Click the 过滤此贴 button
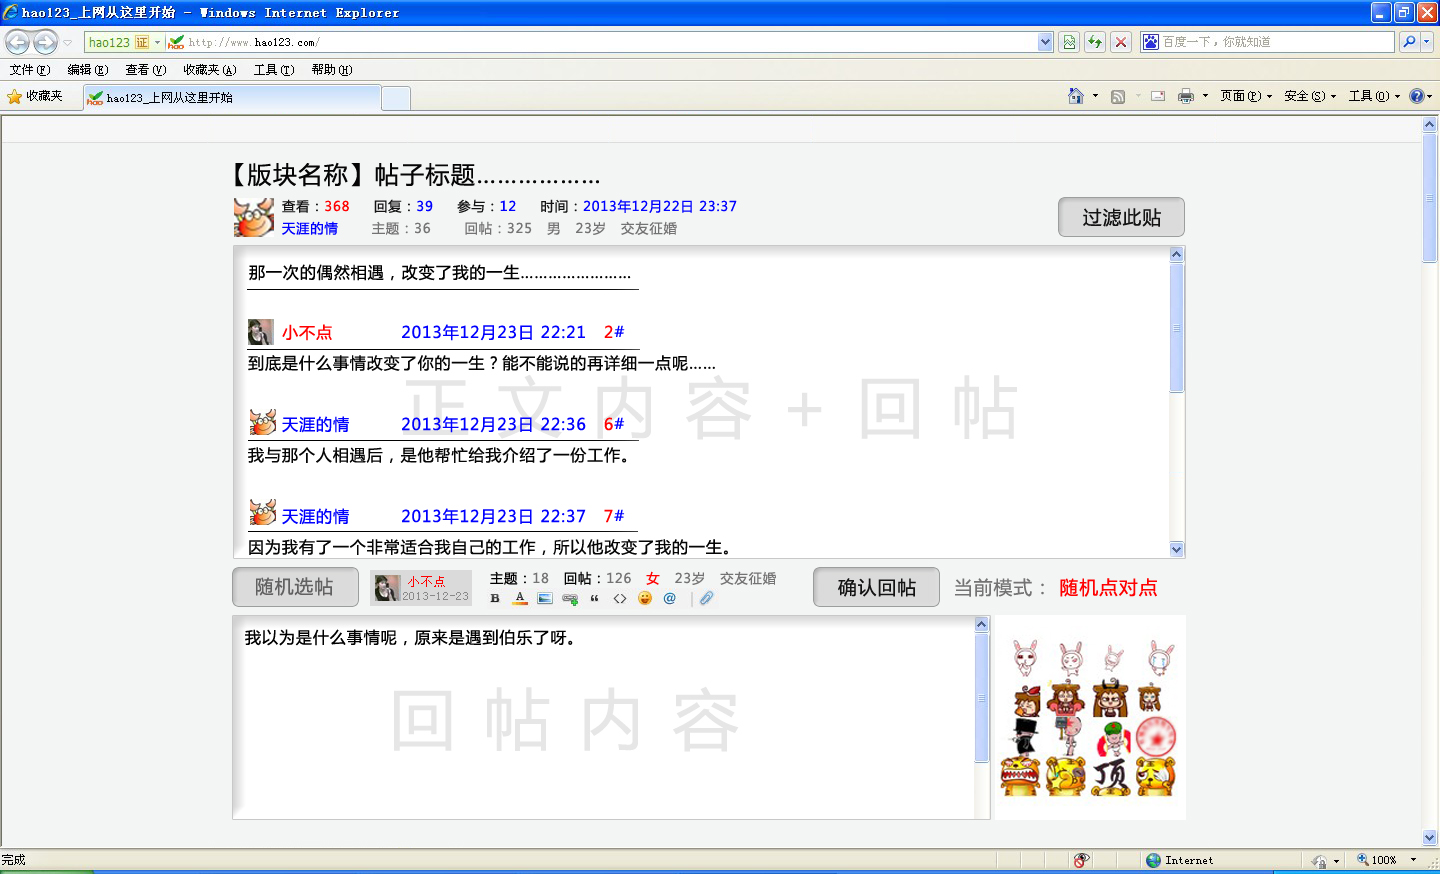This screenshot has height=874, width=1440. 1121,217
